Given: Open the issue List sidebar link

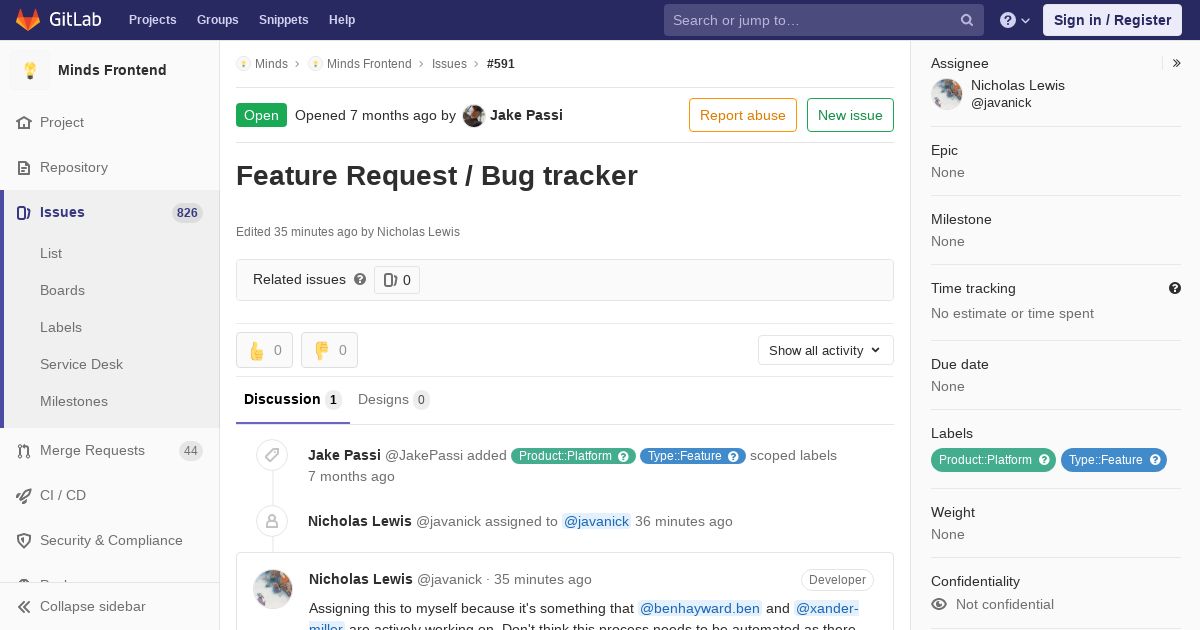Looking at the screenshot, I should click(51, 253).
